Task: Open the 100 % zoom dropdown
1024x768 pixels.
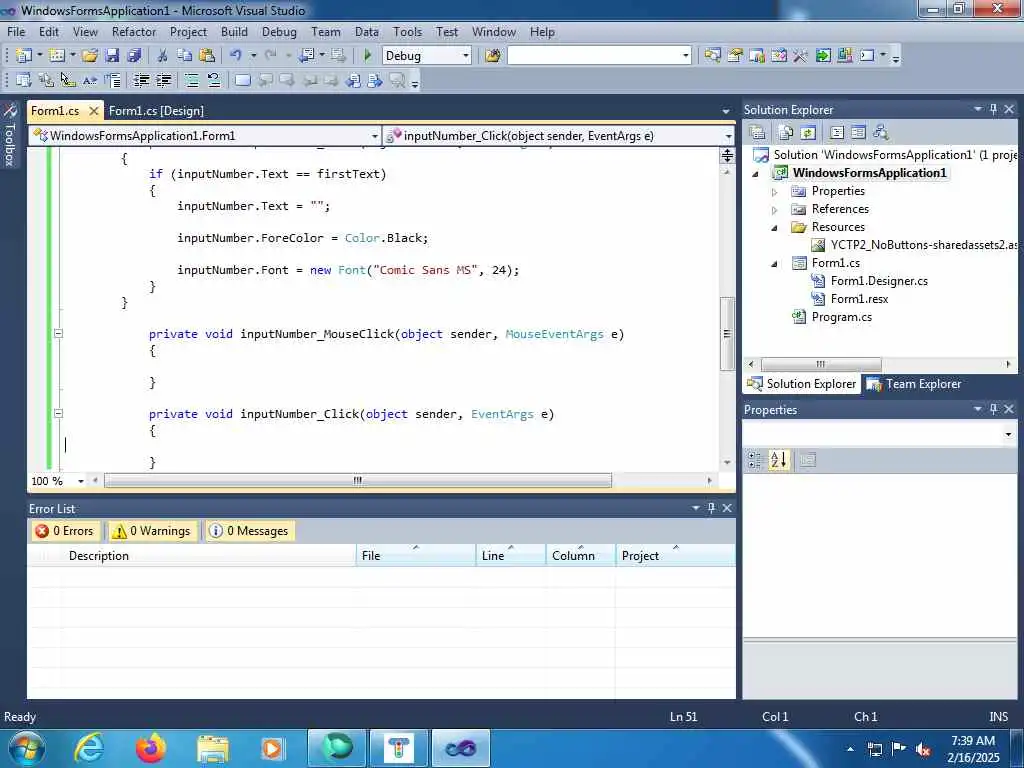Action: coord(81,481)
